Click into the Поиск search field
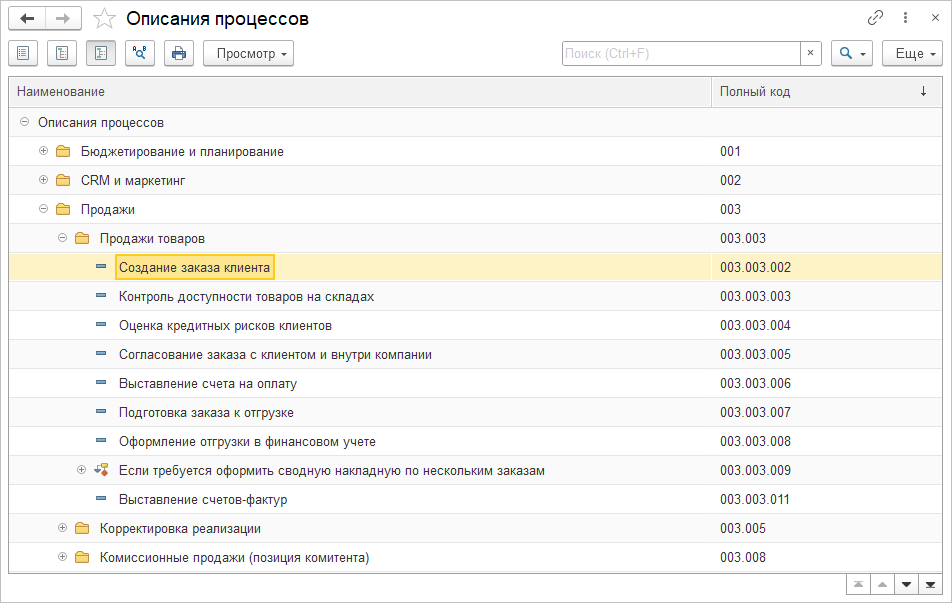The height and width of the screenshot is (603, 952). tap(680, 53)
